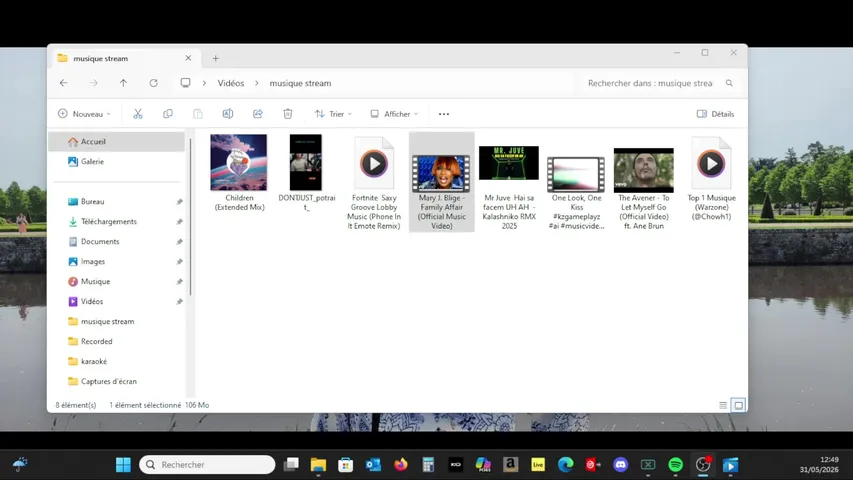Open a new Explorer tab with the plus button
The image size is (853, 480).
pyautogui.click(x=215, y=58)
